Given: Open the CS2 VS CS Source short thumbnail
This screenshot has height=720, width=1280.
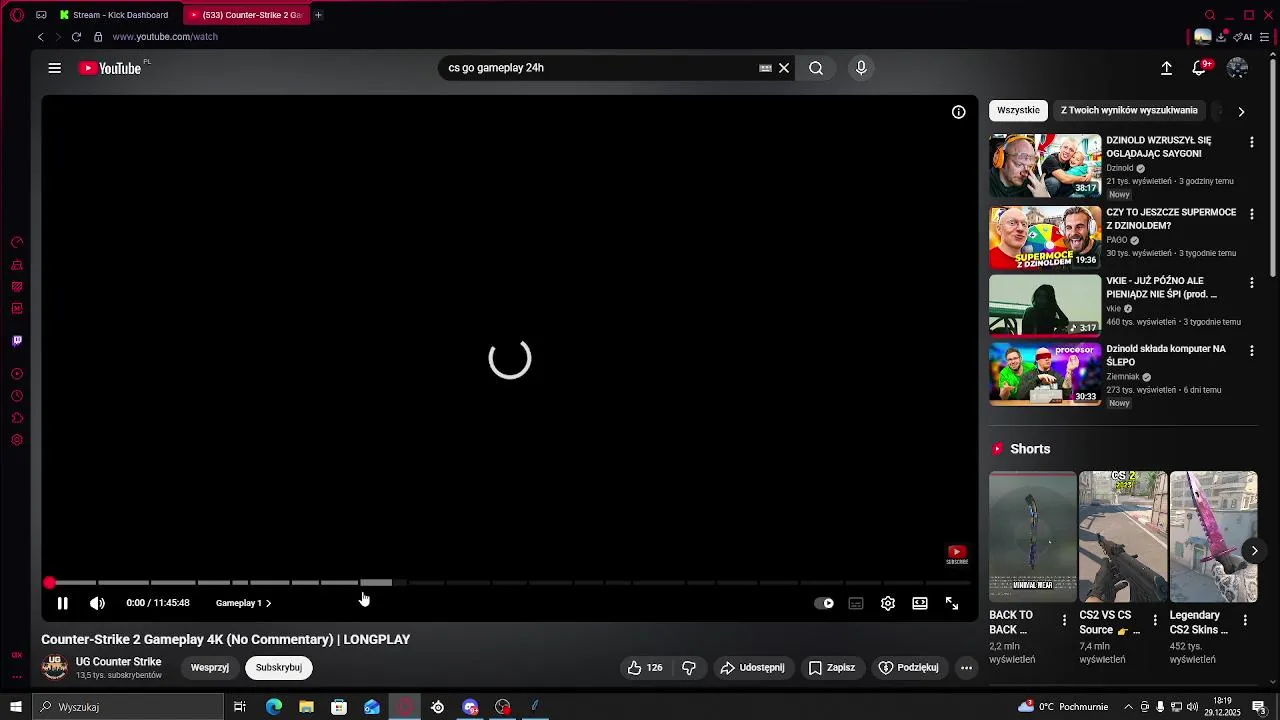Looking at the screenshot, I should [1123, 537].
